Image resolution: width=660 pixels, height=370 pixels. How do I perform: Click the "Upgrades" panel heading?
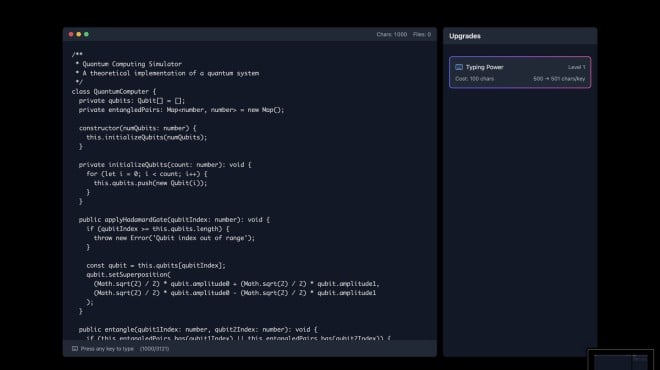coord(465,36)
